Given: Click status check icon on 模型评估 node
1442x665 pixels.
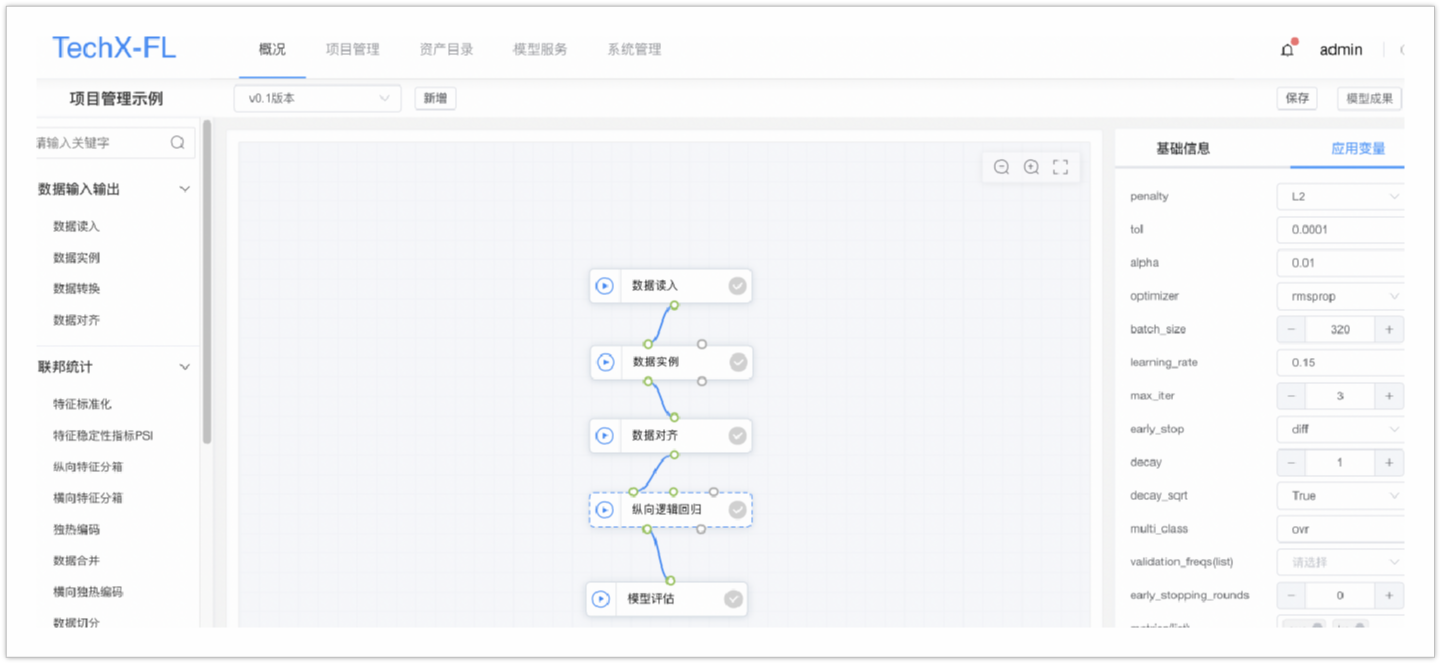Looking at the screenshot, I should (x=734, y=599).
